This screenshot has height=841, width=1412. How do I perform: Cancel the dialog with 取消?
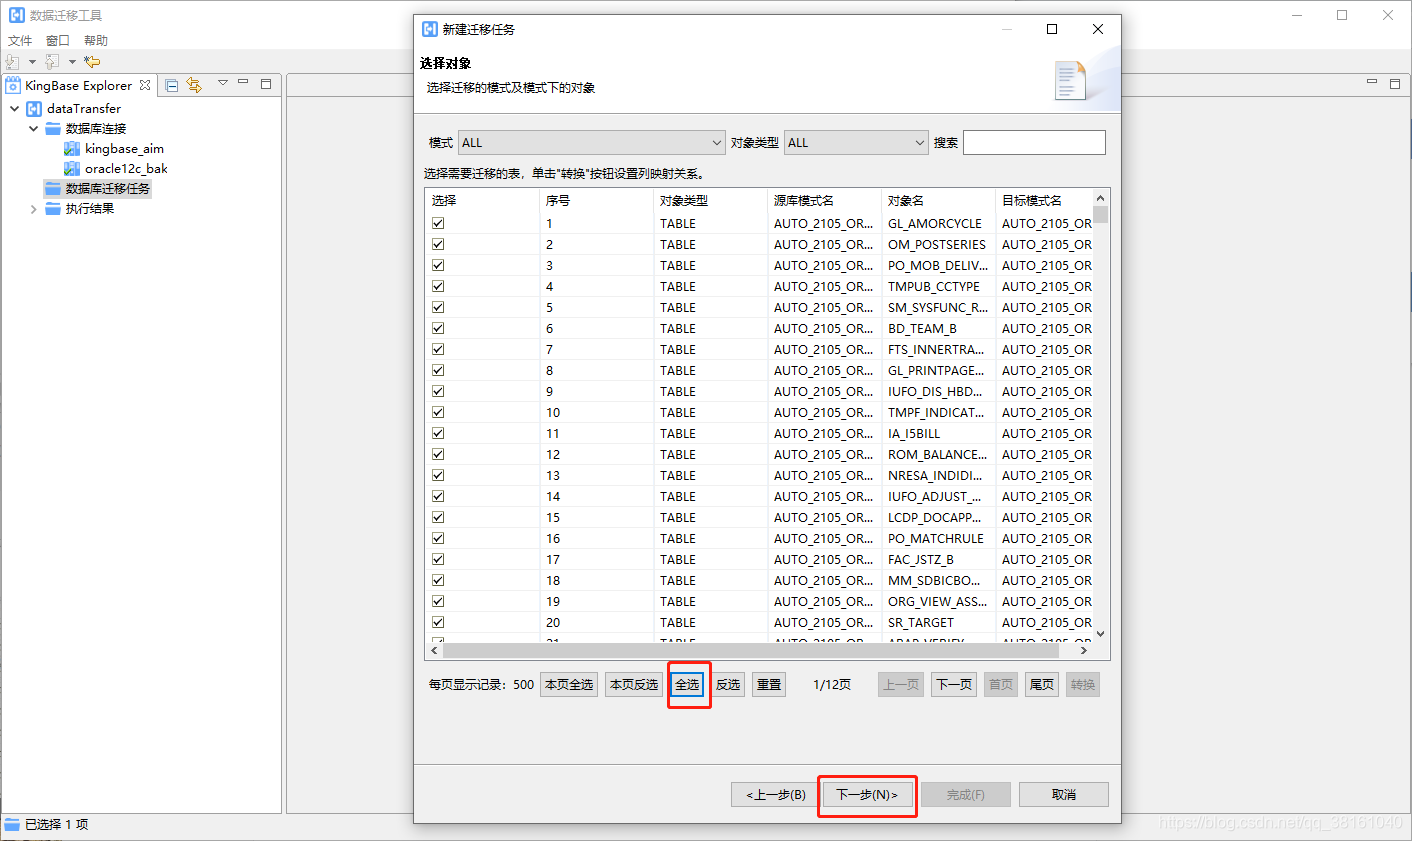(1064, 795)
